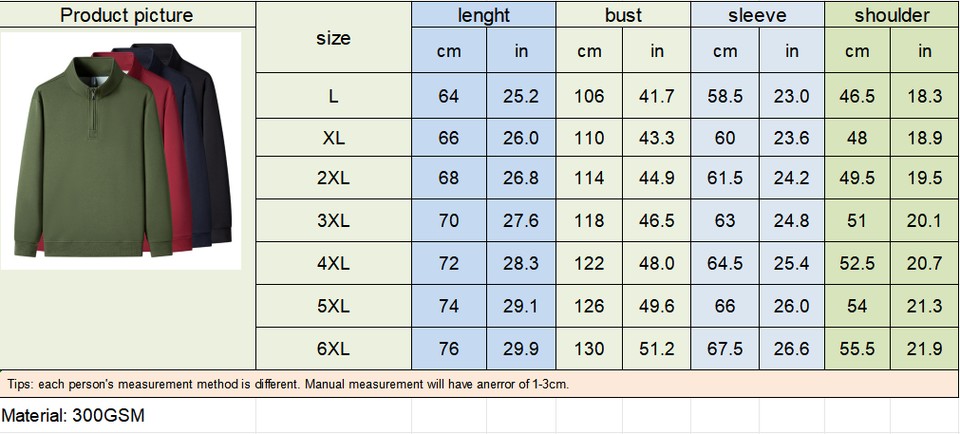The width and height of the screenshot is (960, 434).
Task: Click the bust cm value 118
Action: (x=589, y=220)
